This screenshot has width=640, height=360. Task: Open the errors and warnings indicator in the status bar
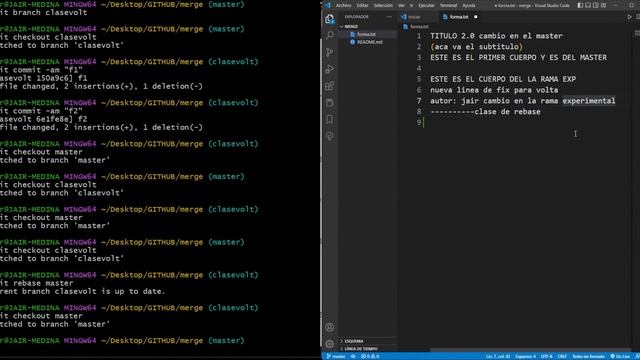pyautogui.click(x=370, y=356)
